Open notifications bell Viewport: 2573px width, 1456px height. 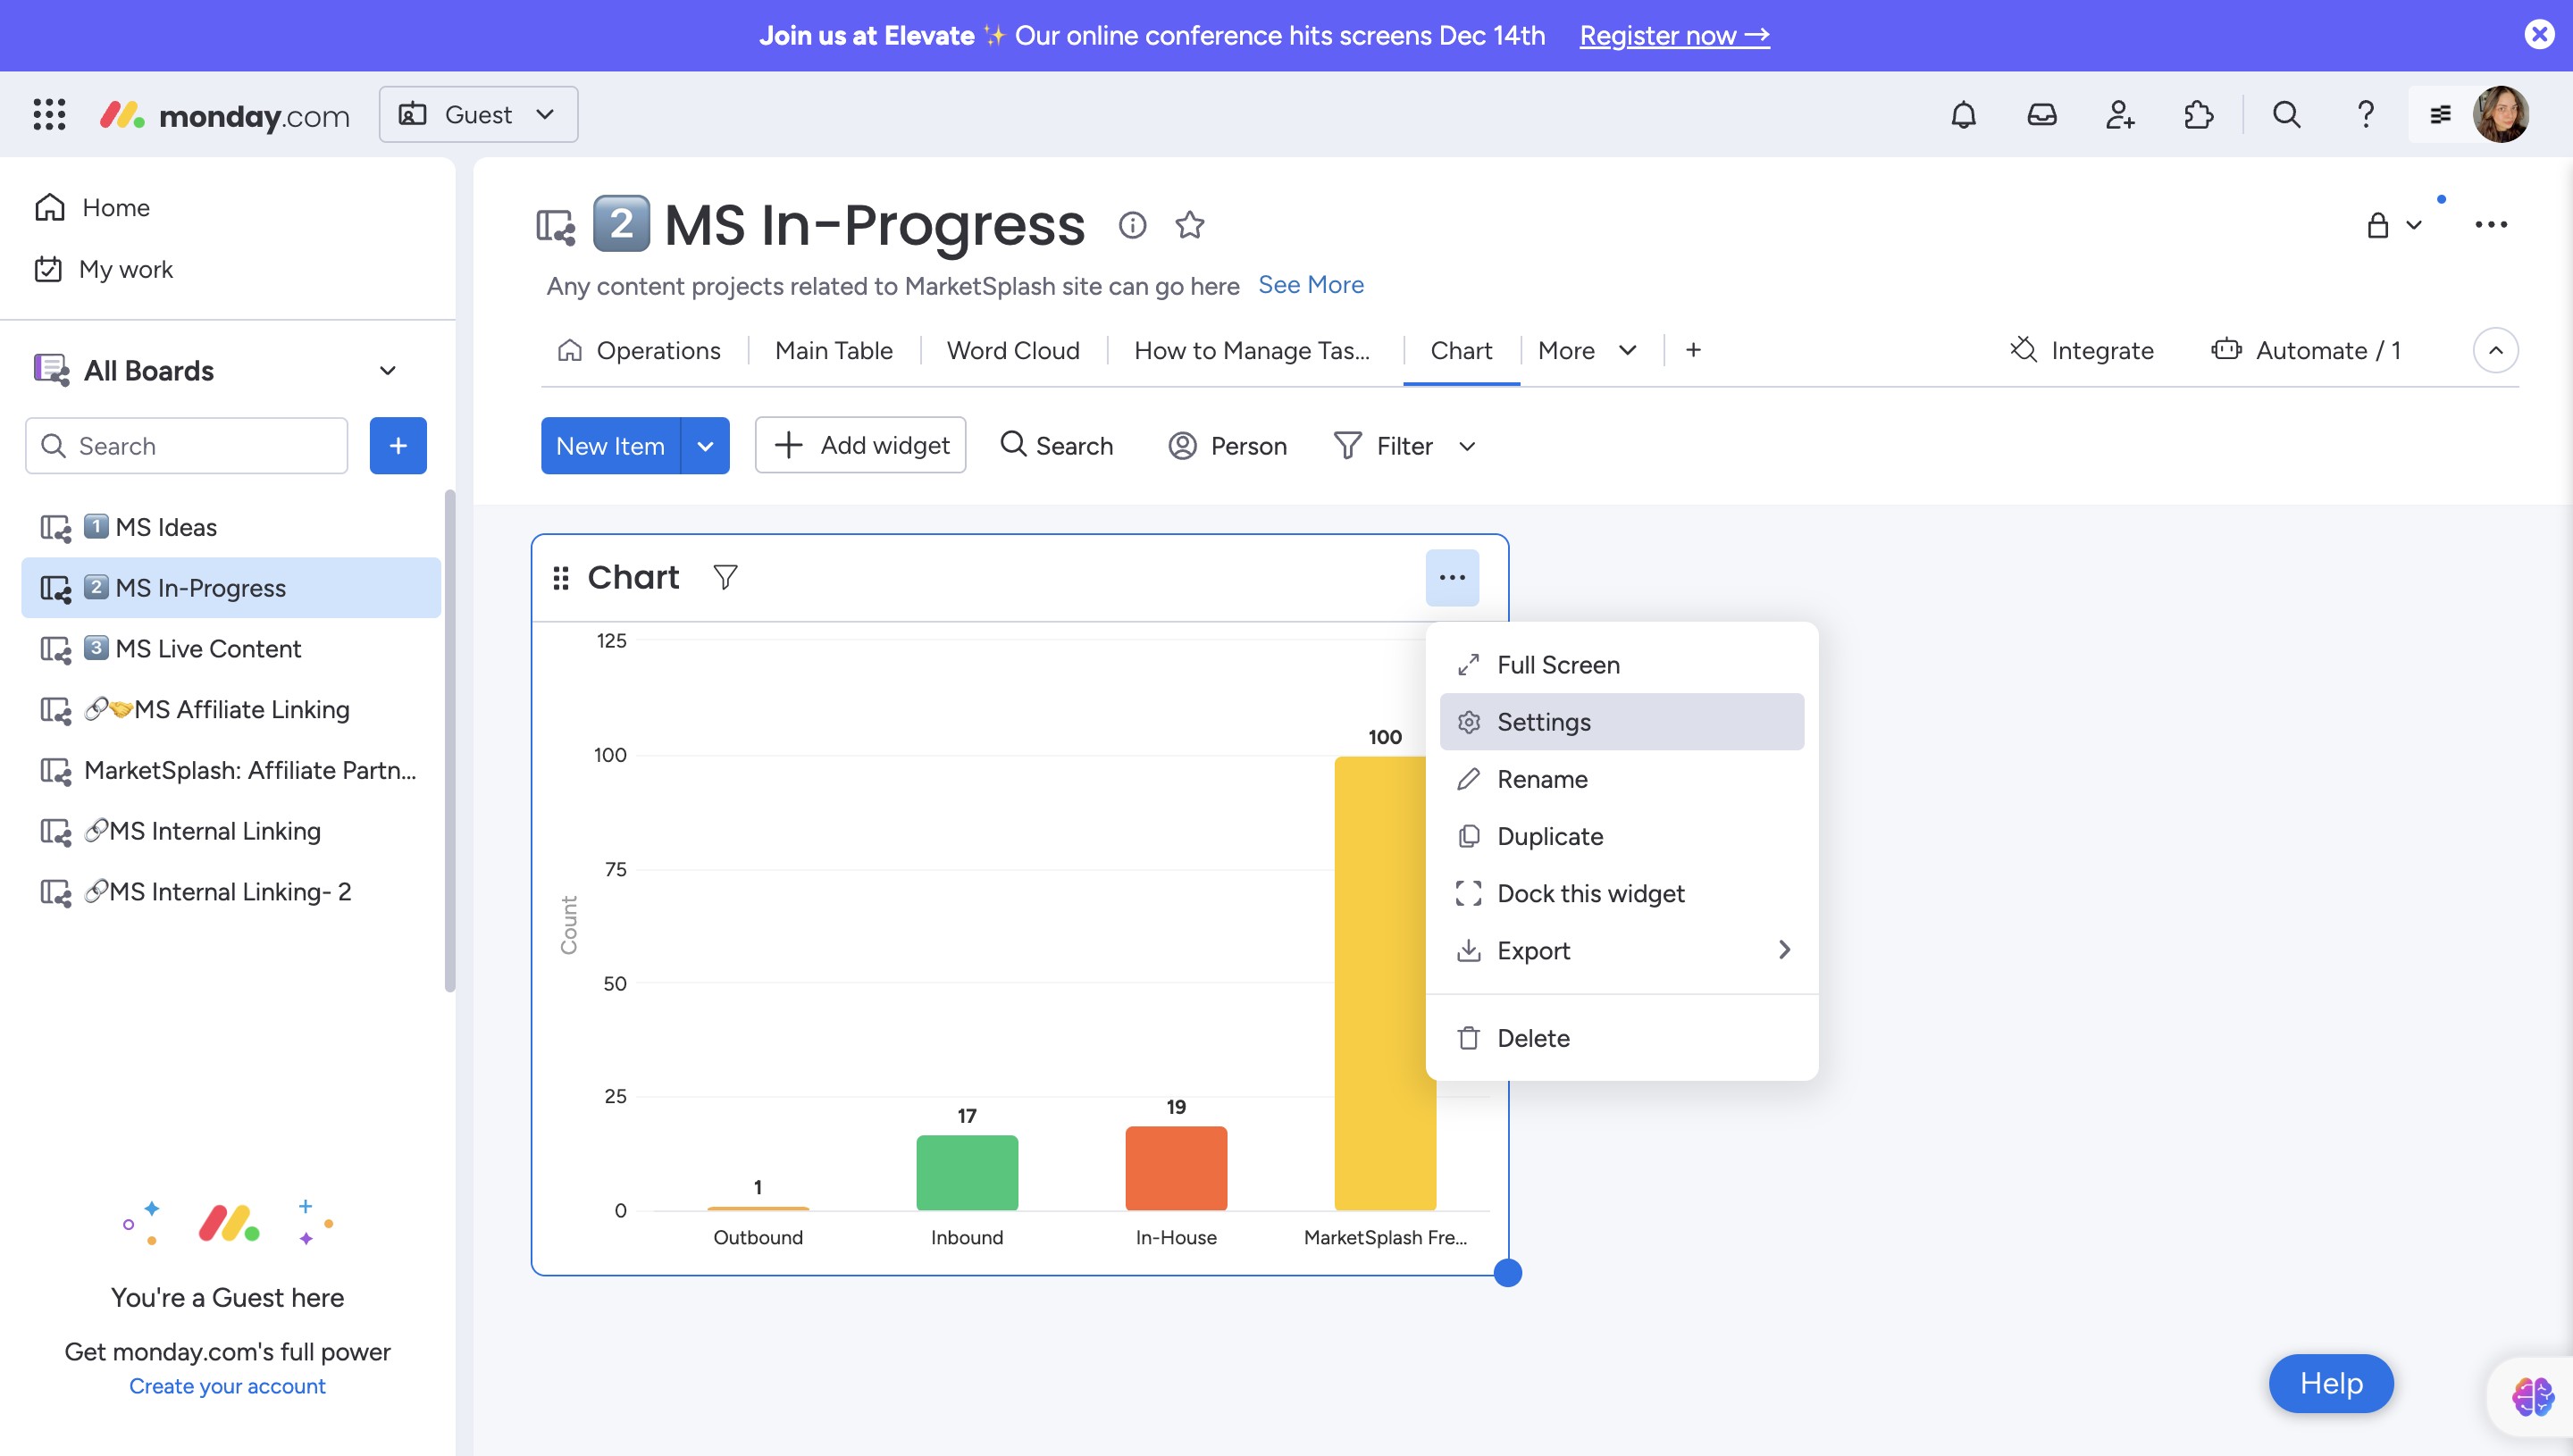pyautogui.click(x=1963, y=115)
